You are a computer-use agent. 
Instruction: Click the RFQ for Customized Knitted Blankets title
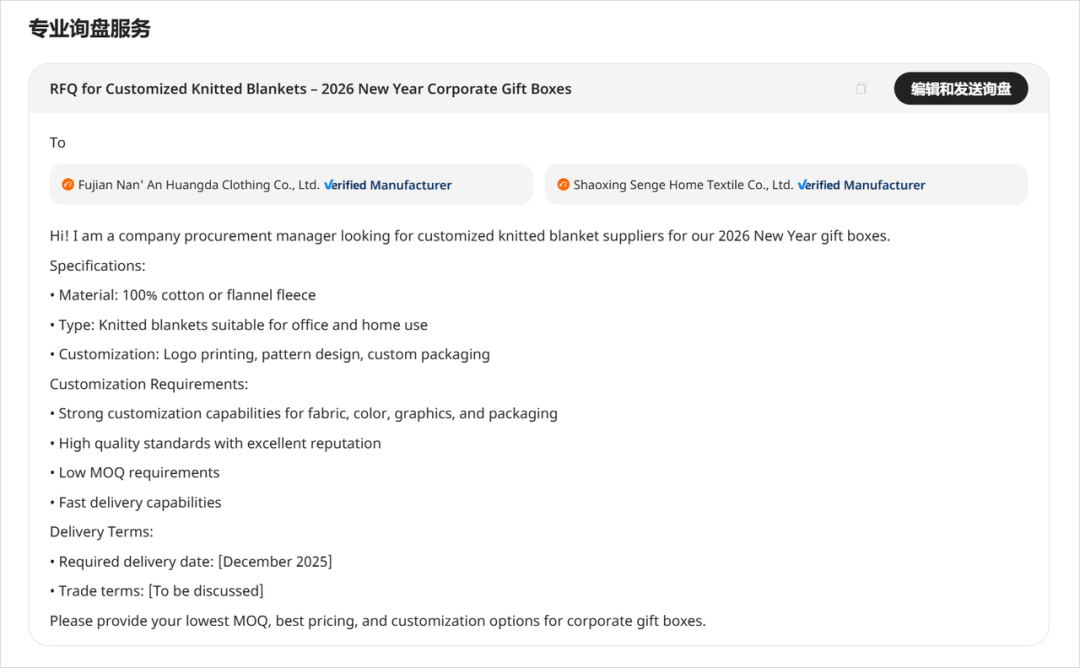(310, 89)
